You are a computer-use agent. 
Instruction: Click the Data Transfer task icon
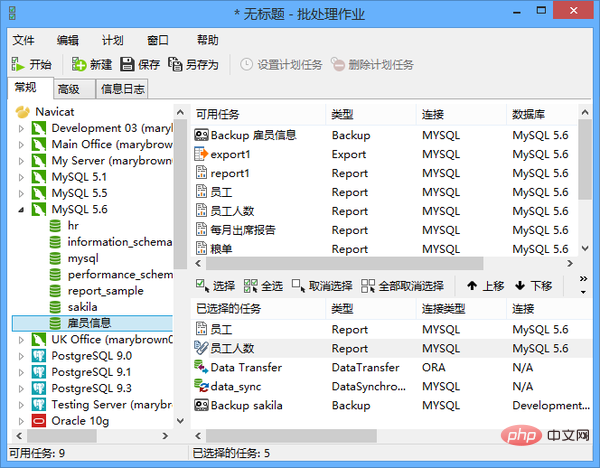201,367
